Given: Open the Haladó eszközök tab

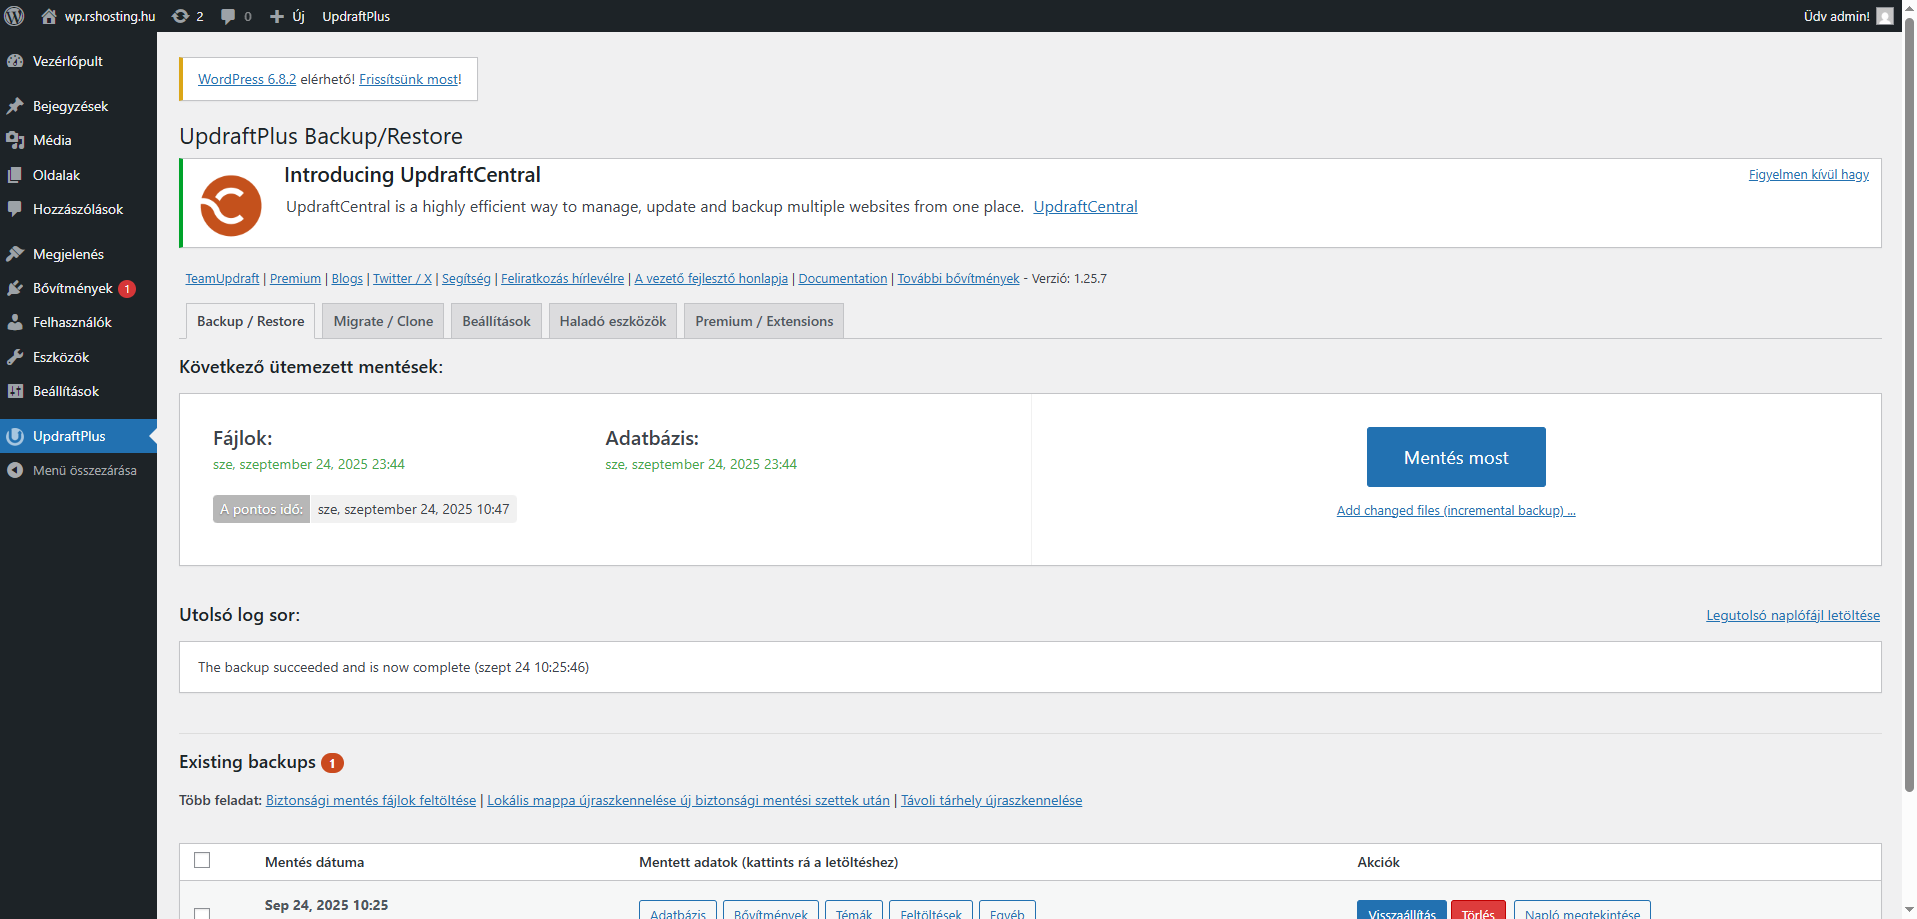Looking at the screenshot, I should click(x=612, y=320).
